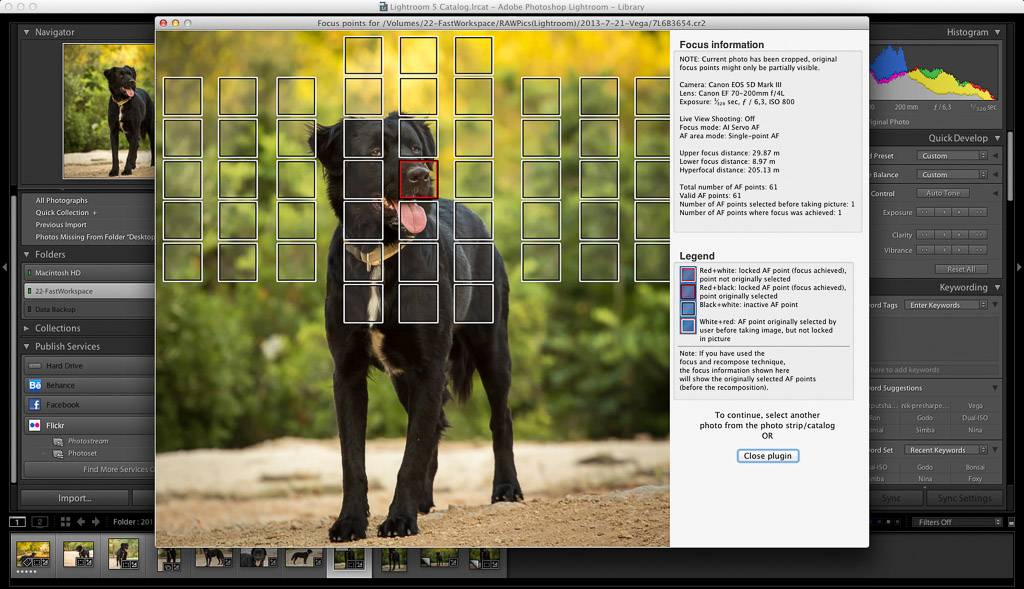This screenshot has height=589, width=1024.
Task: Click the Exposure single-right increase button
Action: point(960,212)
